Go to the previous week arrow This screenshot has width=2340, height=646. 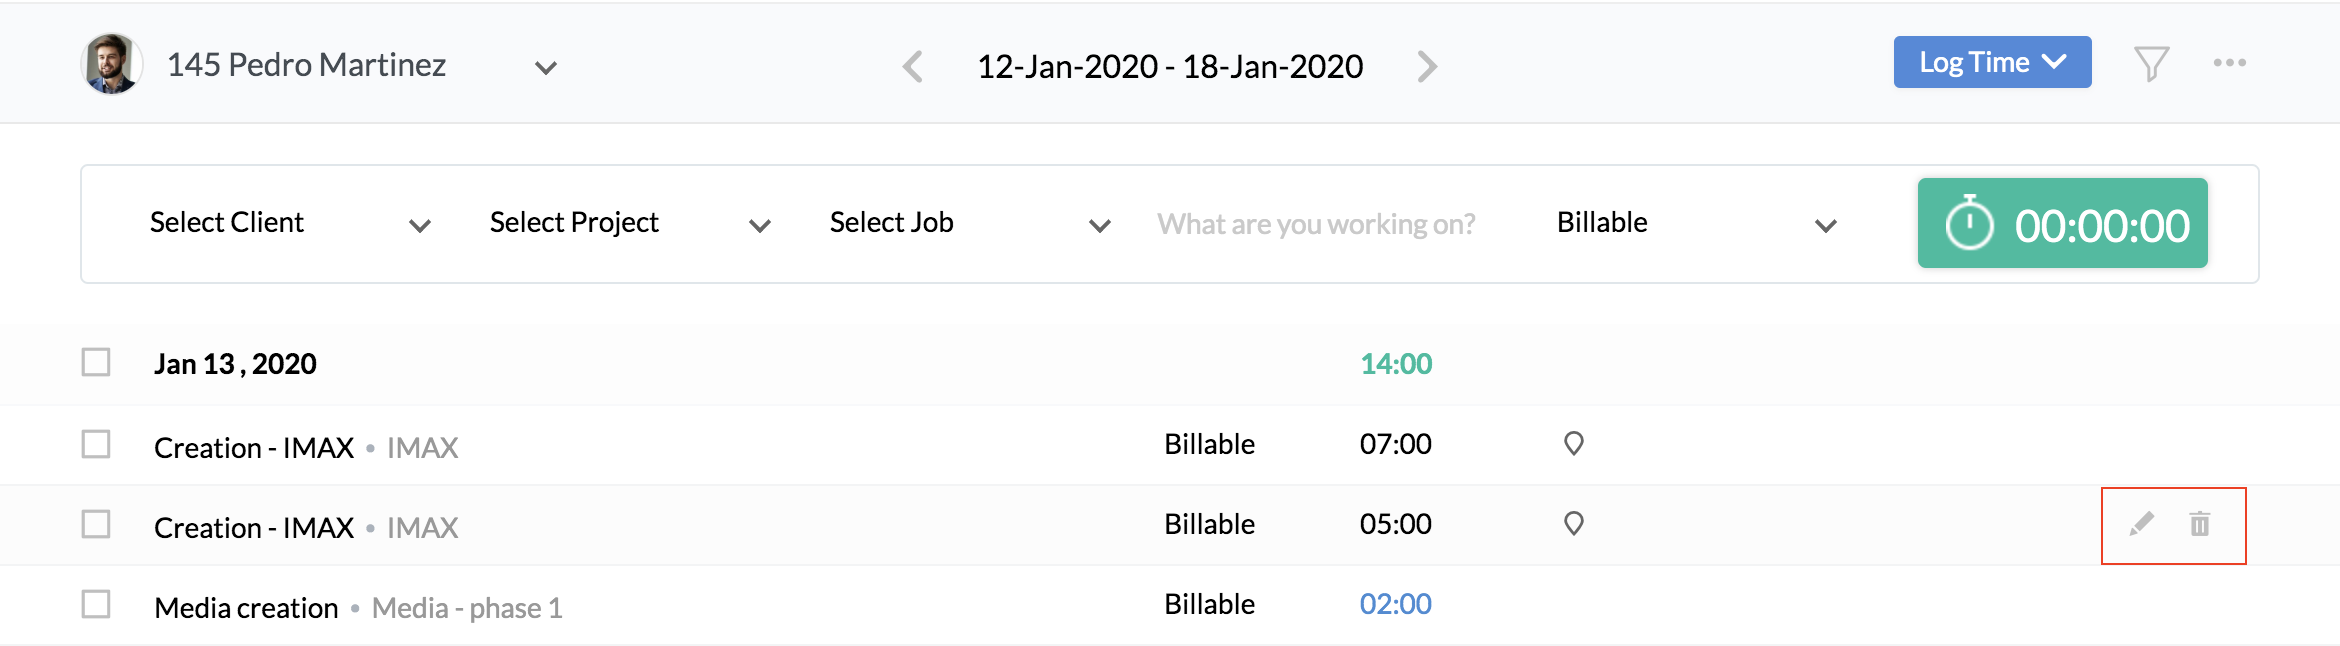pos(912,67)
